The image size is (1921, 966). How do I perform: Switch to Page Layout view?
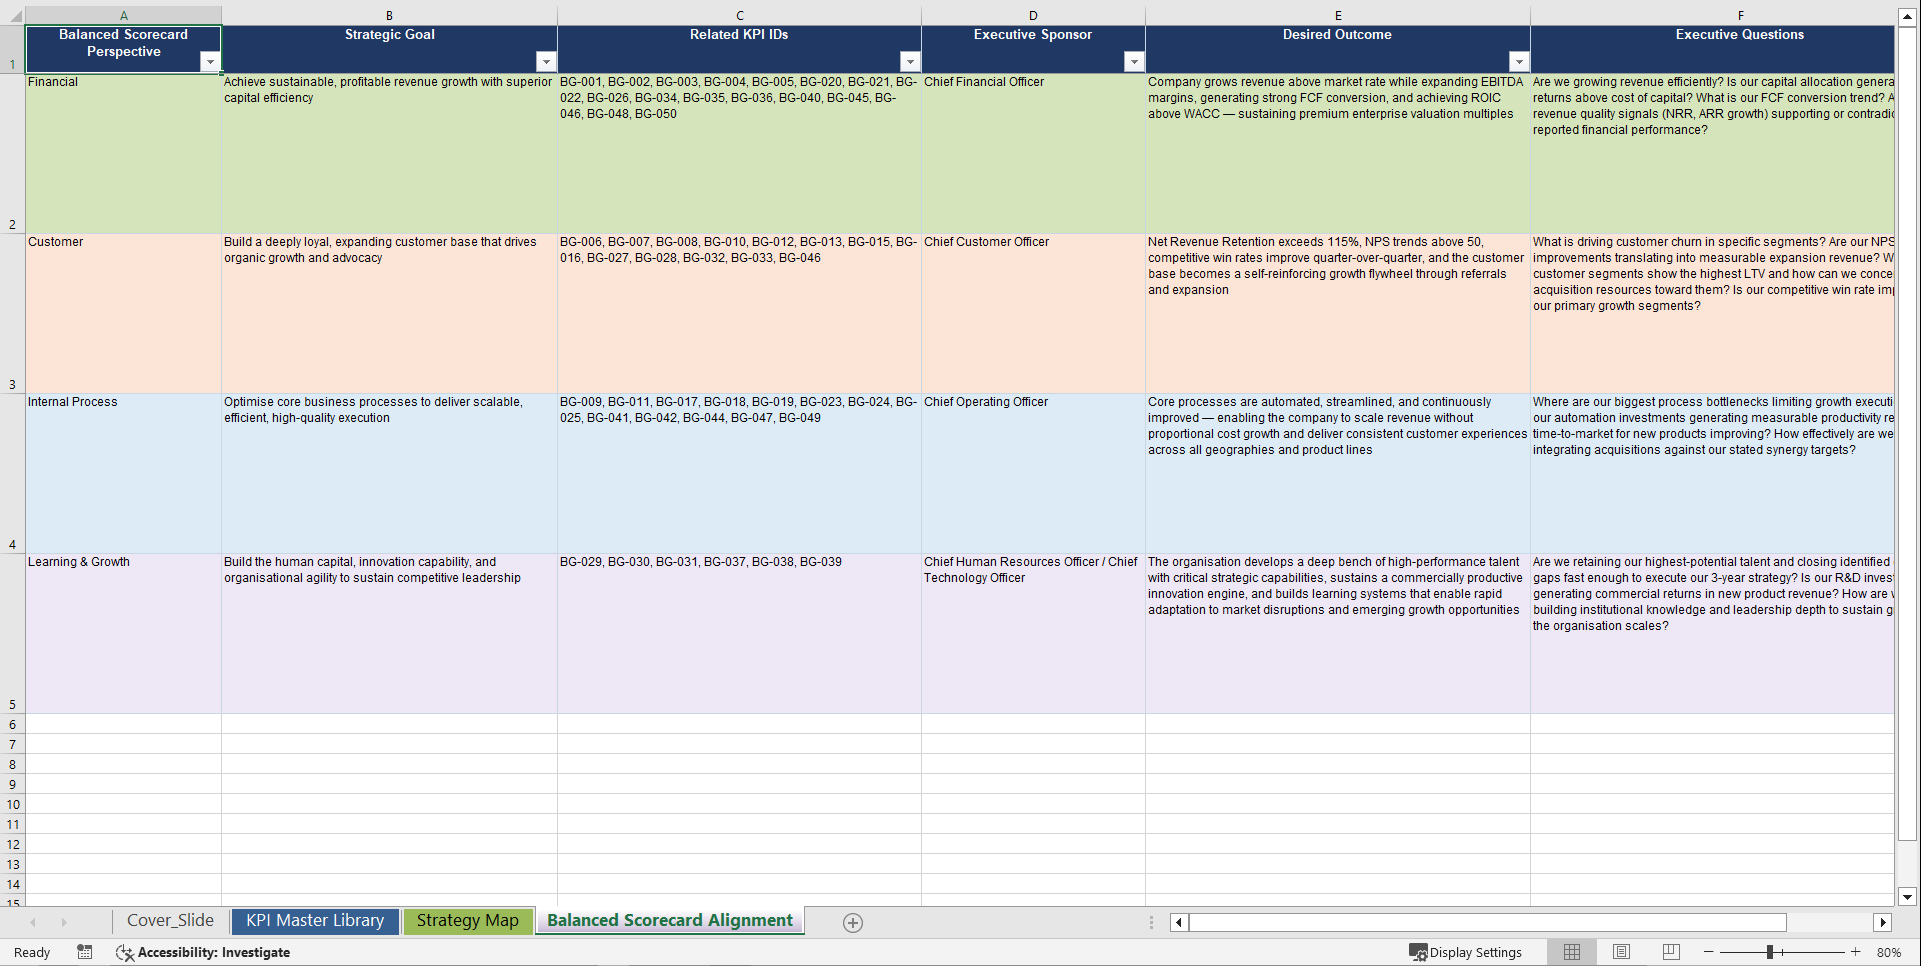[1621, 952]
